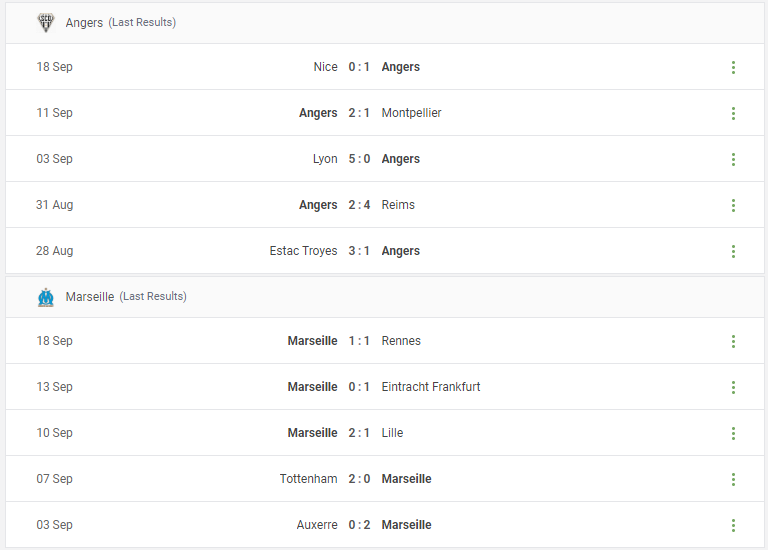Click the Eintracht Frankfurt team name

tap(431, 387)
